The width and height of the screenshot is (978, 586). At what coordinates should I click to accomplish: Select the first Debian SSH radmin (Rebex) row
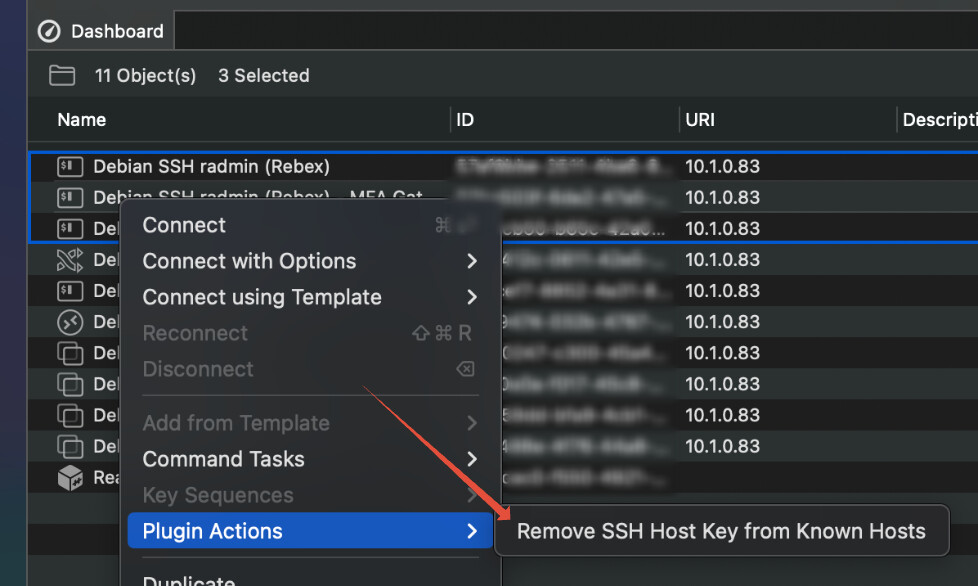(x=211, y=167)
